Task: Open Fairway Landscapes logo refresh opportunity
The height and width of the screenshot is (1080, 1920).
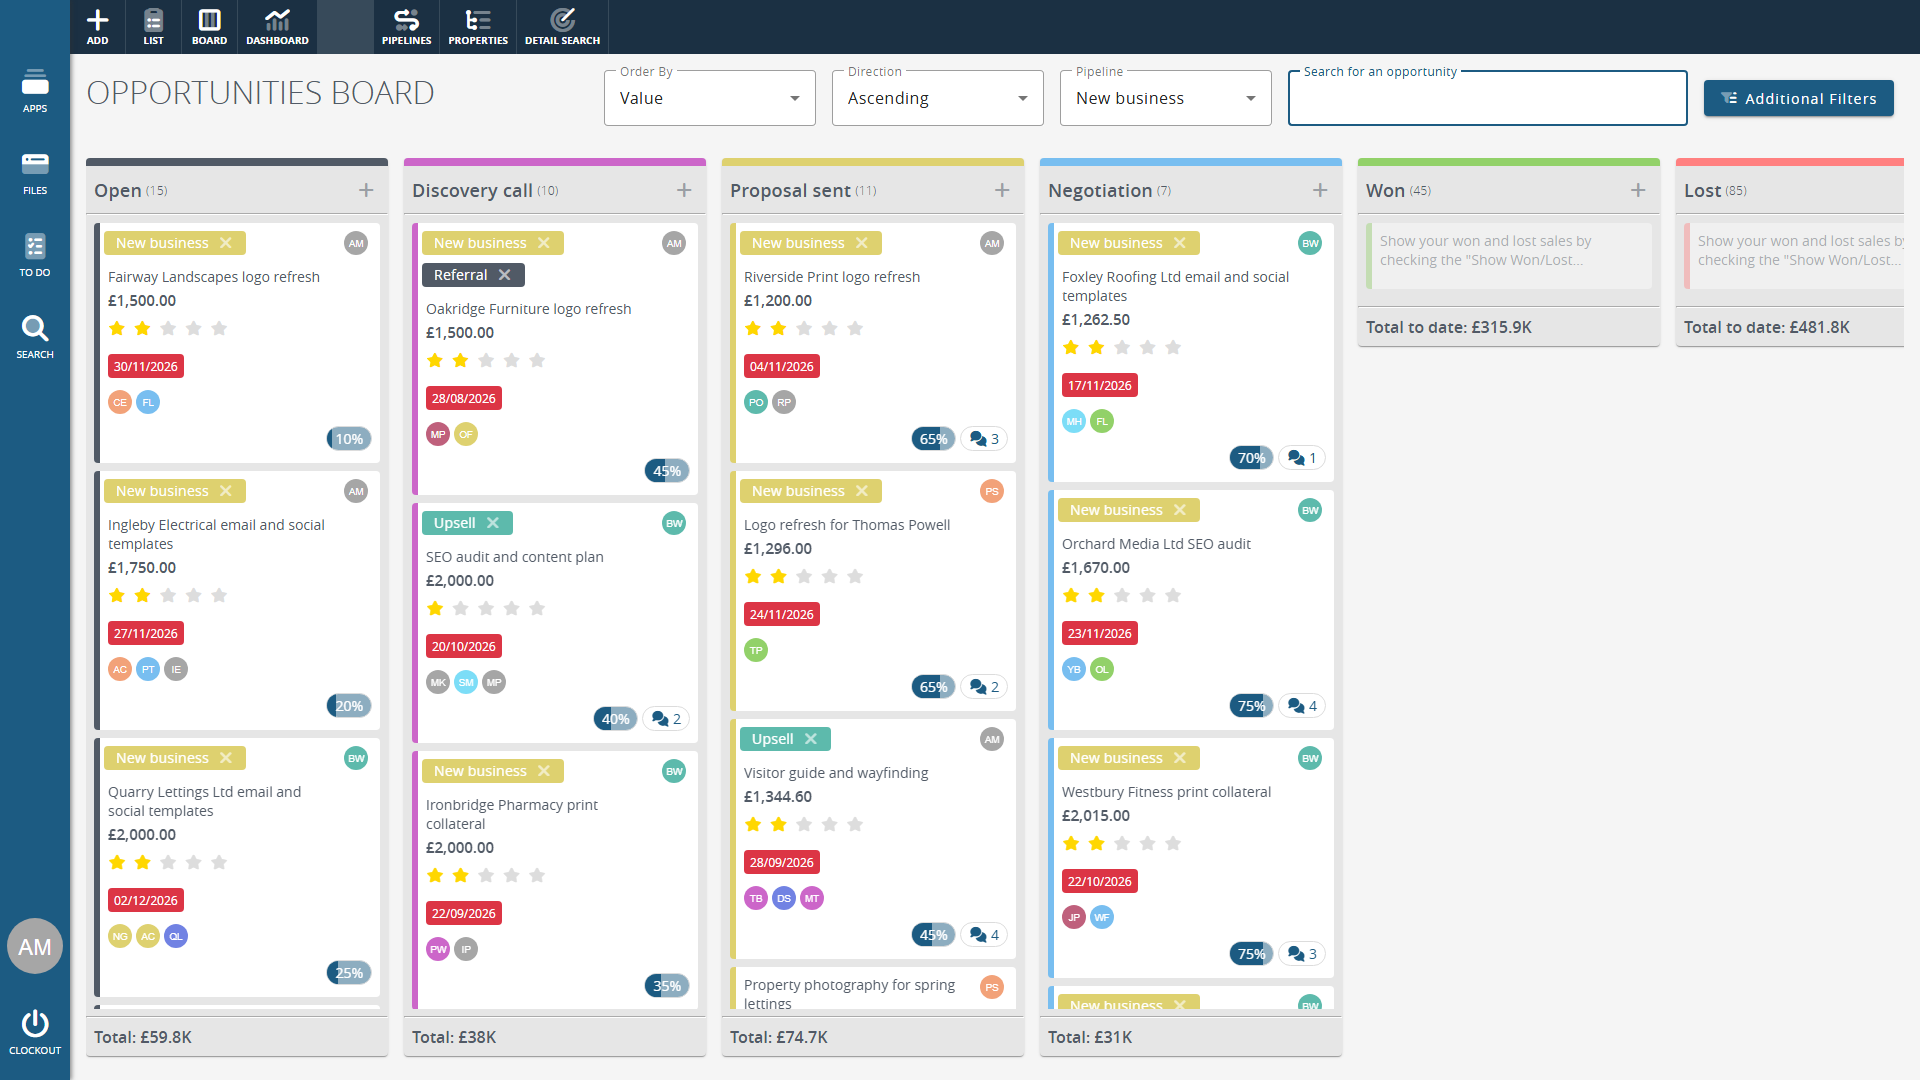Action: 214,277
